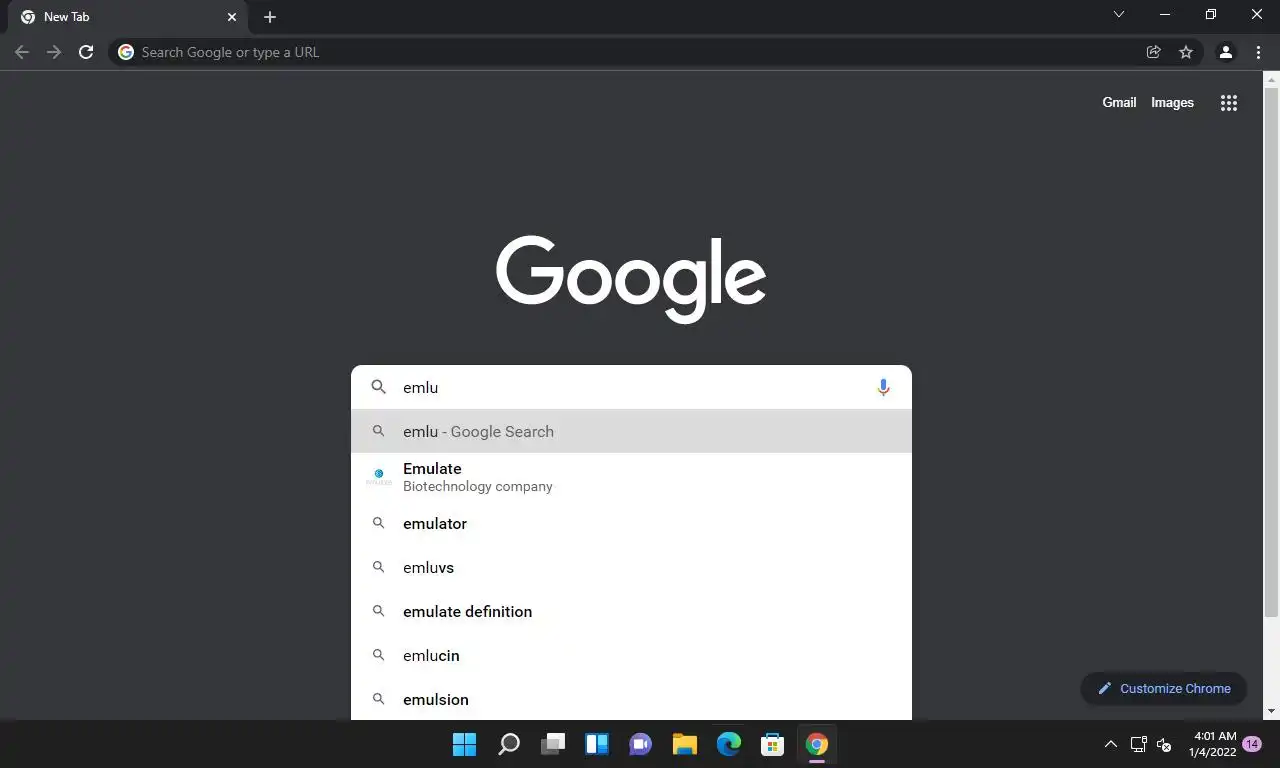Choose the 'emlu - Google Search' suggestion
The width and height of the screenshot is (1280, 768).
pyautogui.click(x=631, y=431)
